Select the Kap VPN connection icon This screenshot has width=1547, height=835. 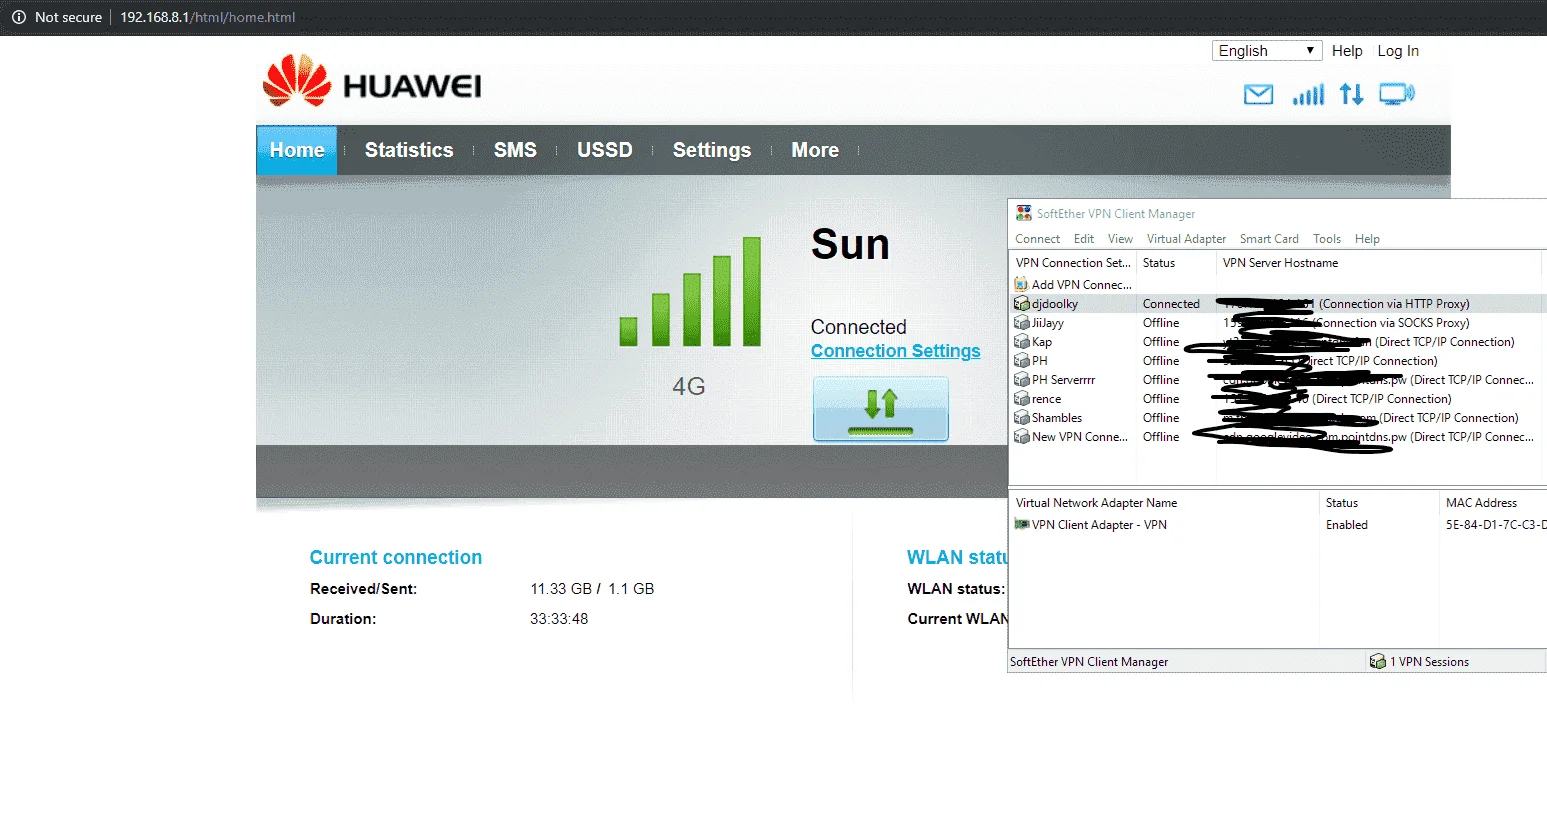(1022, 342)
